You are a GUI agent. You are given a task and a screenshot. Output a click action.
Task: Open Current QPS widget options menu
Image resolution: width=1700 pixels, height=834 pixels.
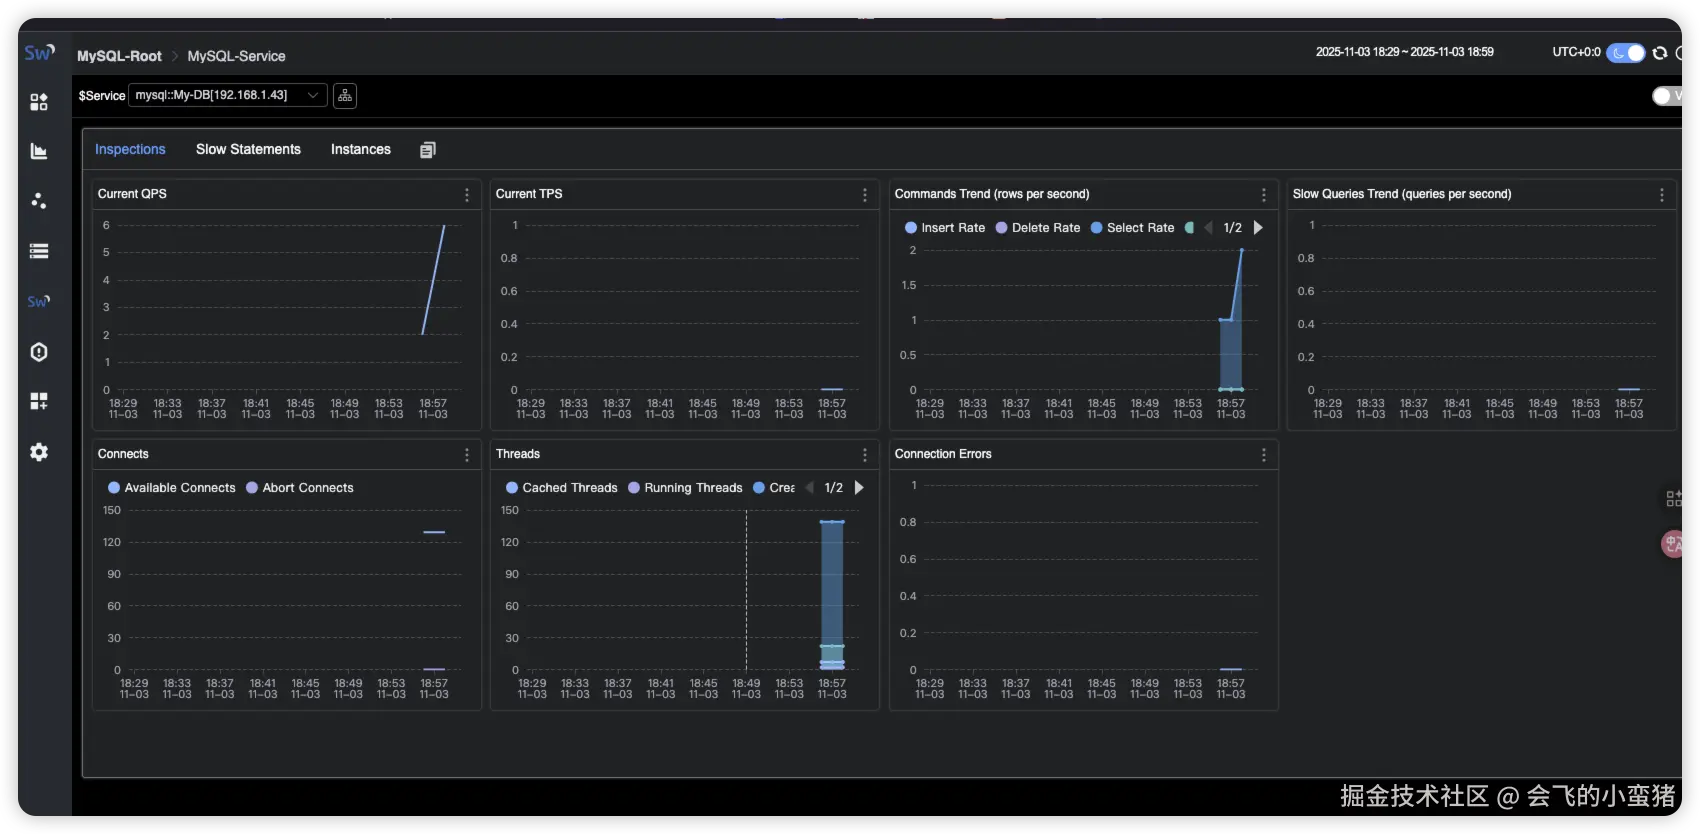point(467,195)
